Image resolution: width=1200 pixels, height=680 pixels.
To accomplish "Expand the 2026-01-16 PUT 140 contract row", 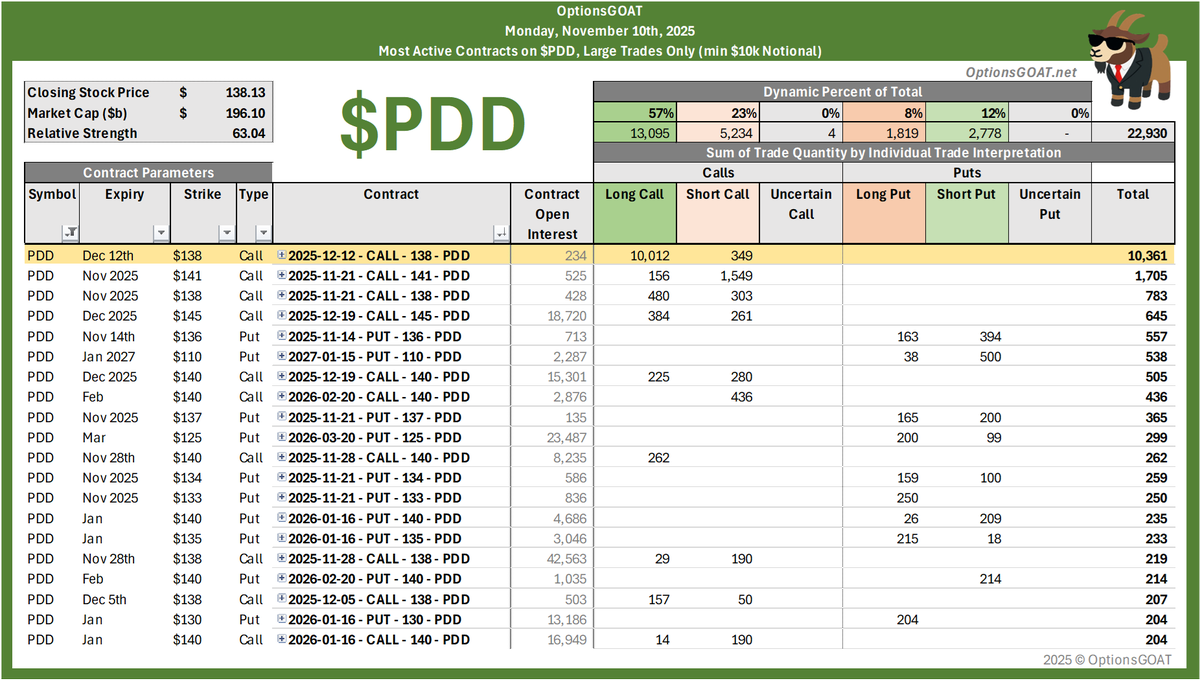I will (282, 519).
